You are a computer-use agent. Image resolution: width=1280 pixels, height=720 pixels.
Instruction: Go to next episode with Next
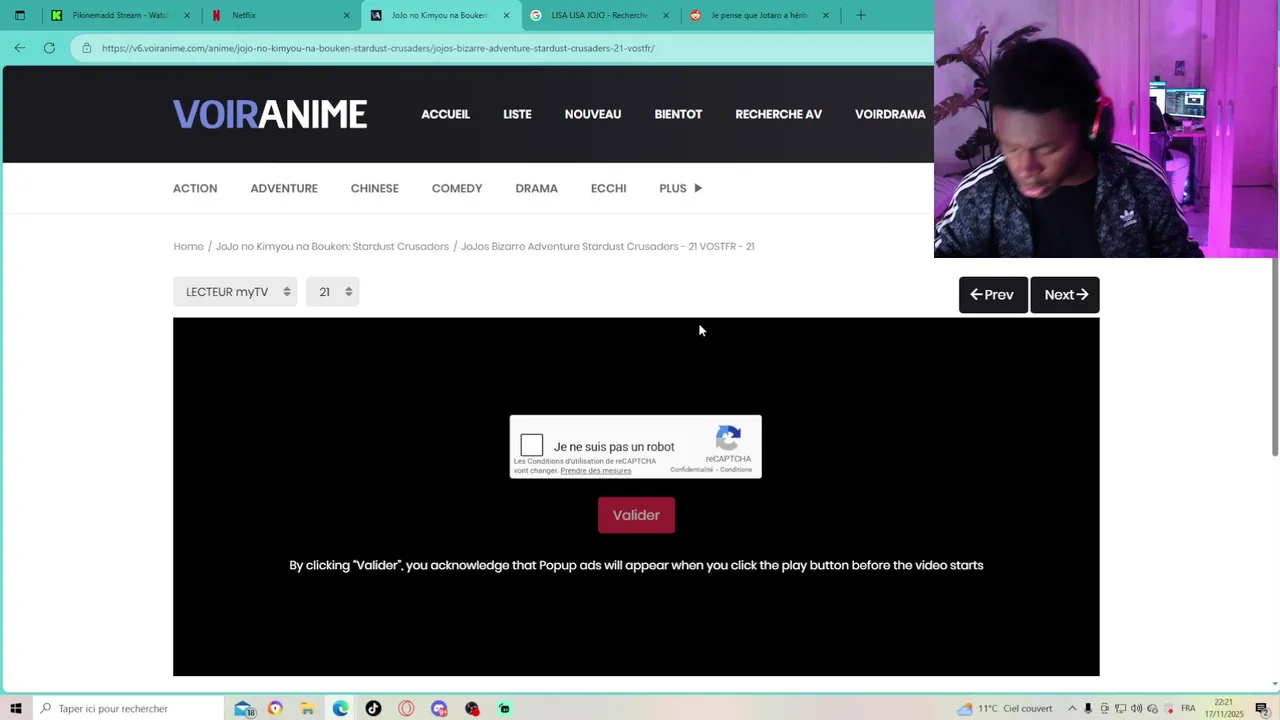pos(1065,295)
